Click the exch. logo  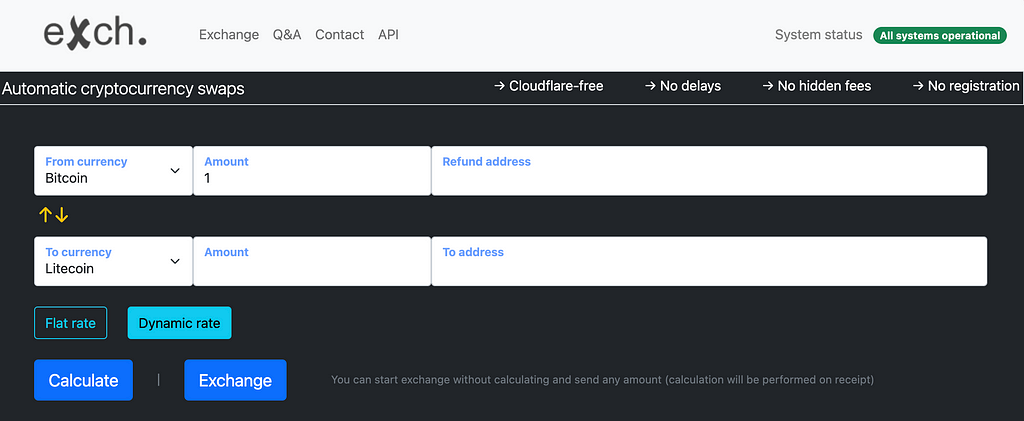pos(95,33)
